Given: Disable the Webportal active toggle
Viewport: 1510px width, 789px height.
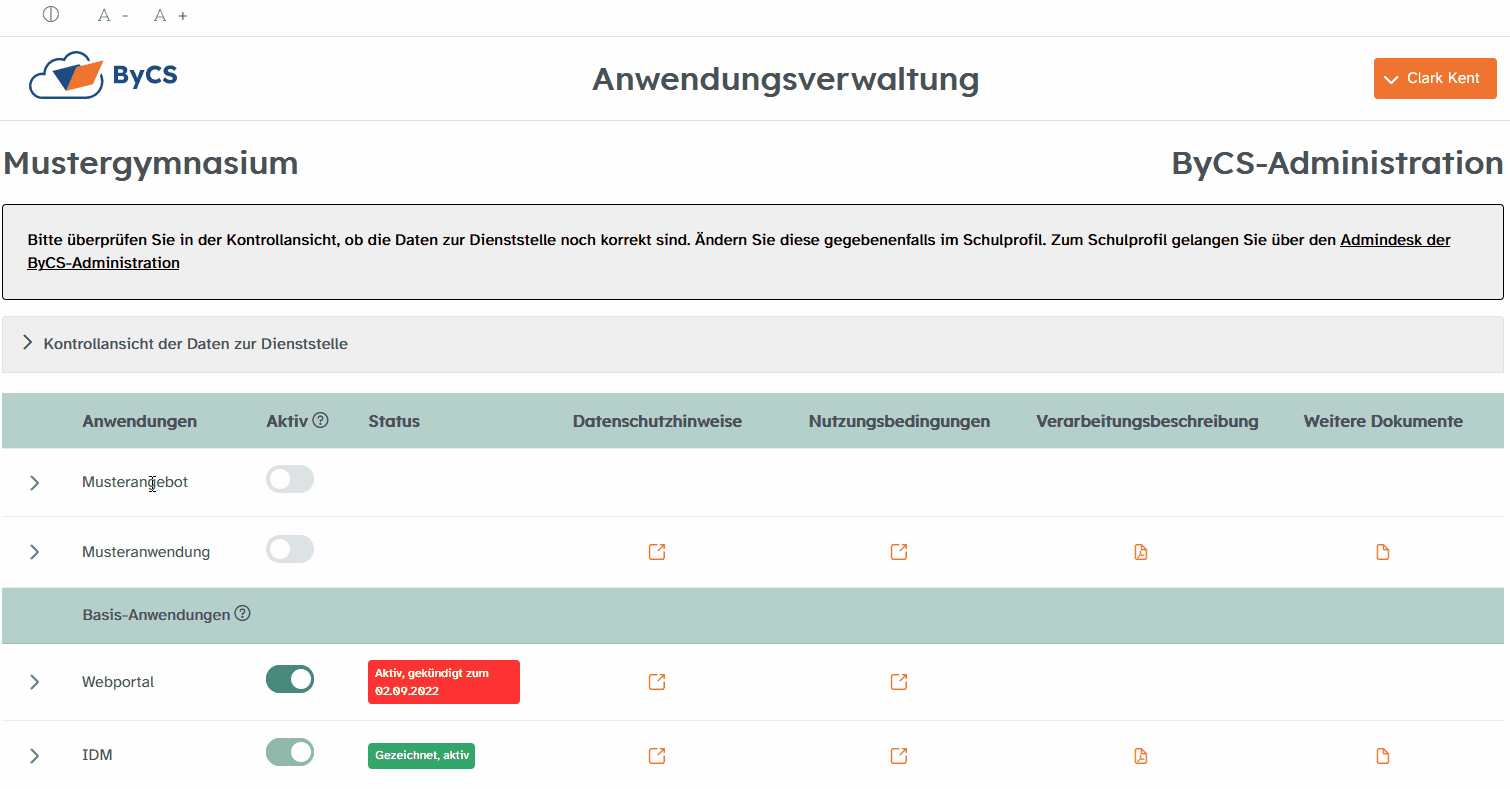Looking at the screenshot, I should 290,680.
